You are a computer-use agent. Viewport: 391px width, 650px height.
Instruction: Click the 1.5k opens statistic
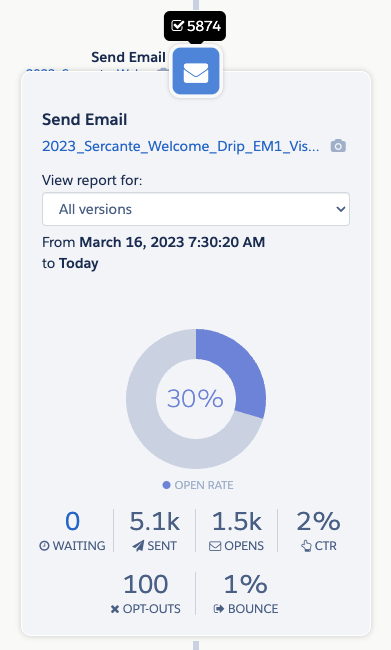(236, 521)
